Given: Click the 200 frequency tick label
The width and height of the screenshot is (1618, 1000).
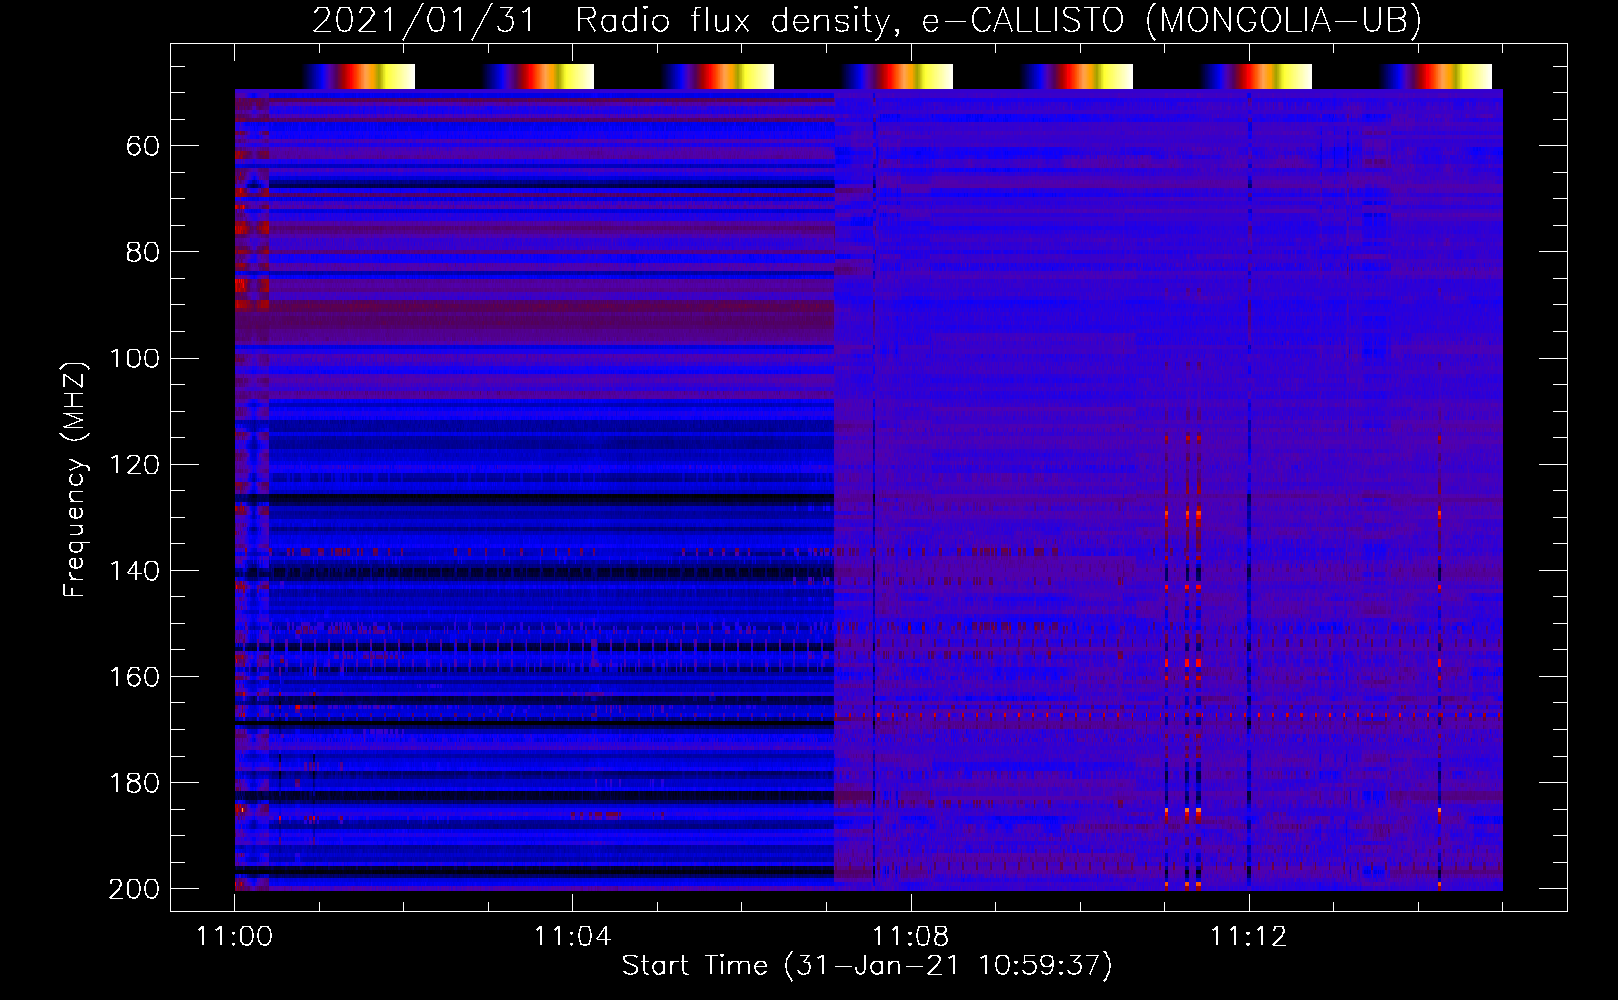Looking at the screenshot, I should 134,889.
